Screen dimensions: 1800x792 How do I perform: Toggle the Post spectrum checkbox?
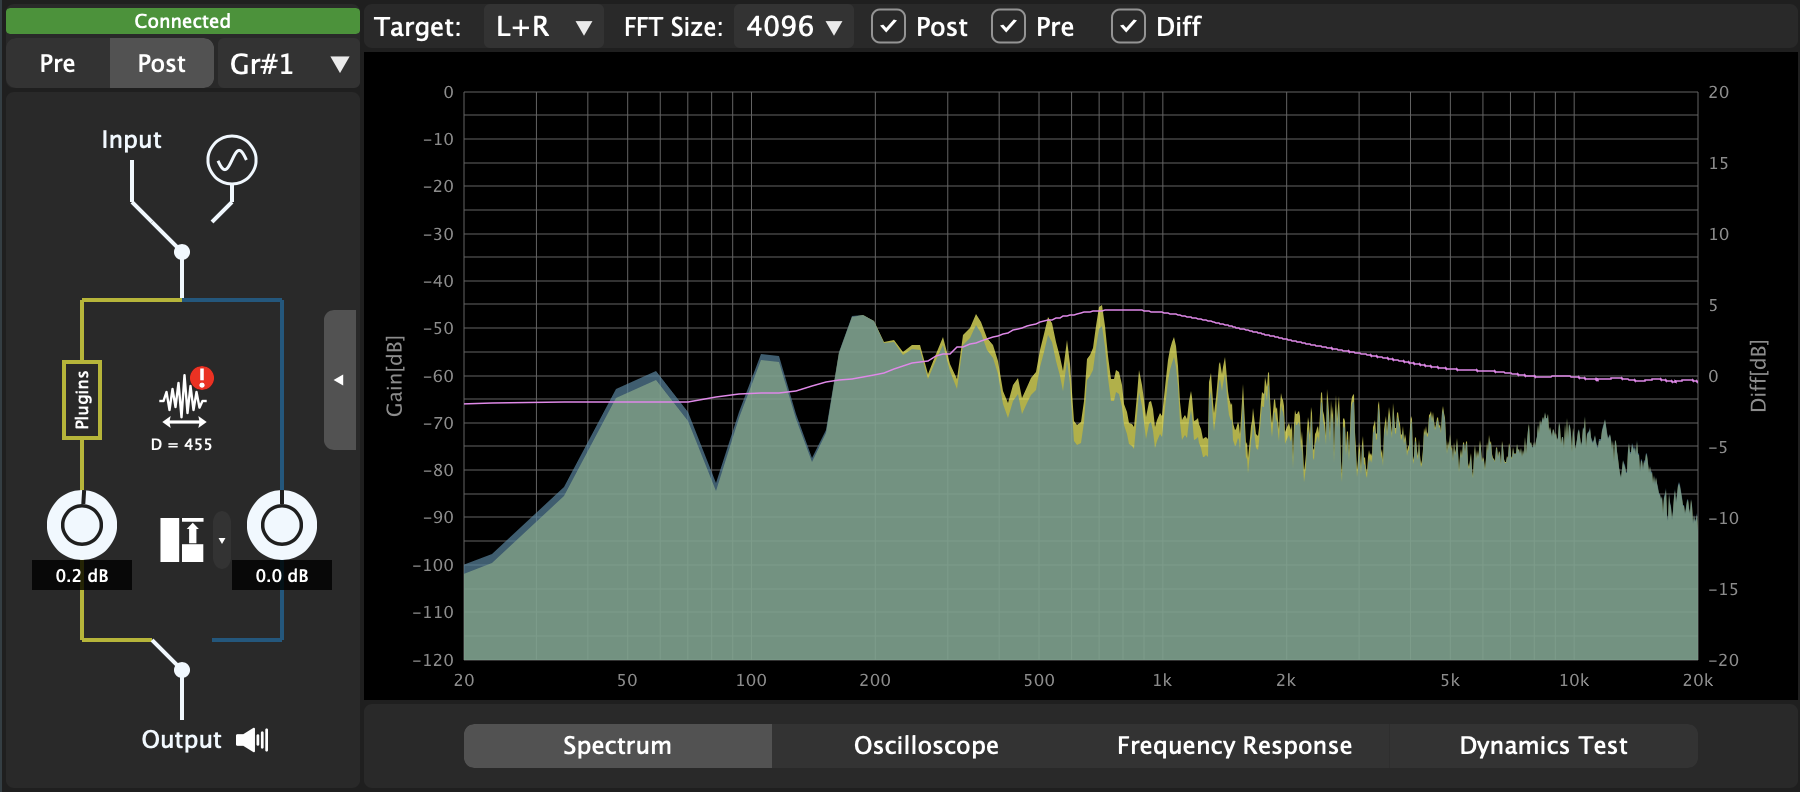(888, 27)
